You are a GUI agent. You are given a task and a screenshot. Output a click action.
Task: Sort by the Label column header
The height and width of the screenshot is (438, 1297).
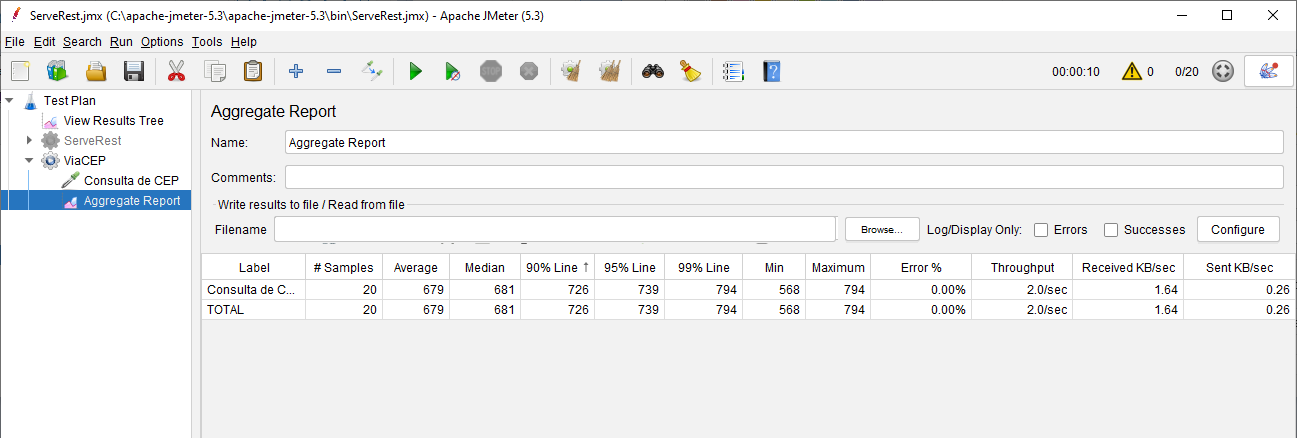point(254,267)
